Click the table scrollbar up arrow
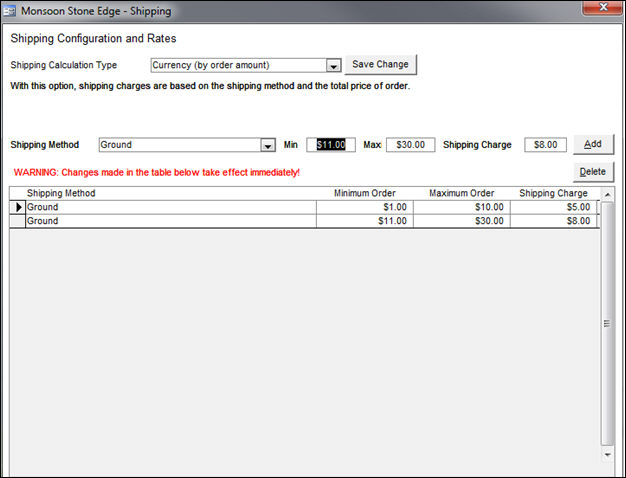626x478 pixels. click(x=608, y=193)
